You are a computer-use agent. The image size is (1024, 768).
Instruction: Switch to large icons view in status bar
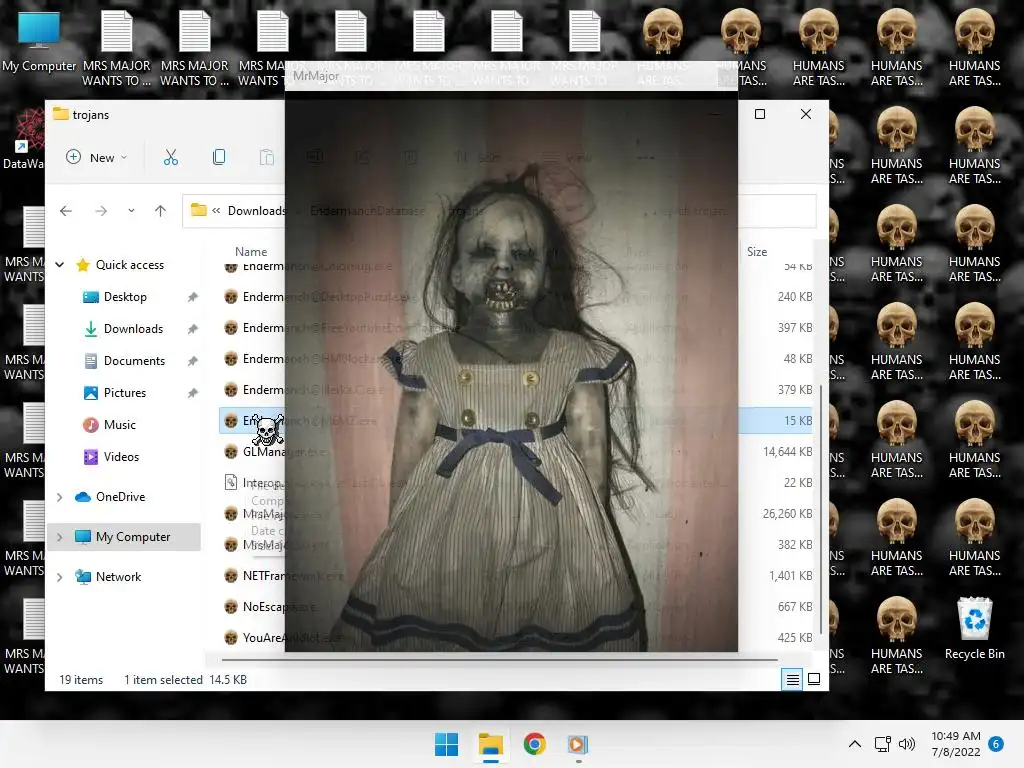pos(814,679)
